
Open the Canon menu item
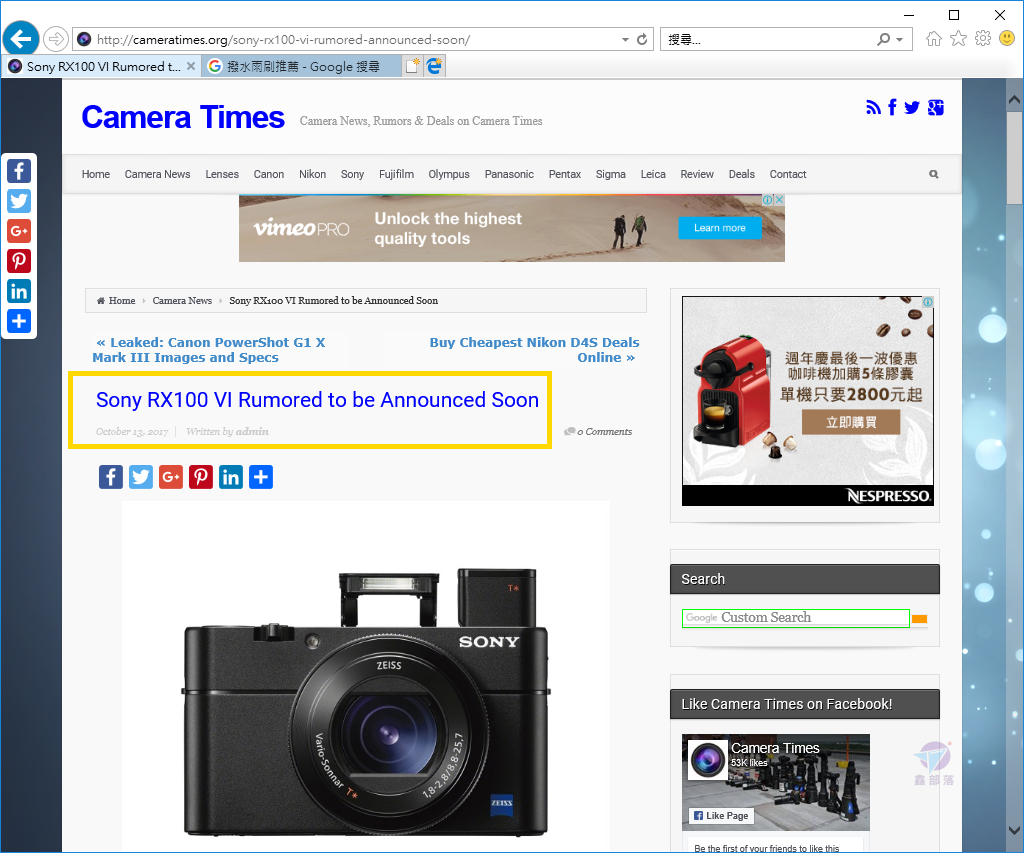269,174
